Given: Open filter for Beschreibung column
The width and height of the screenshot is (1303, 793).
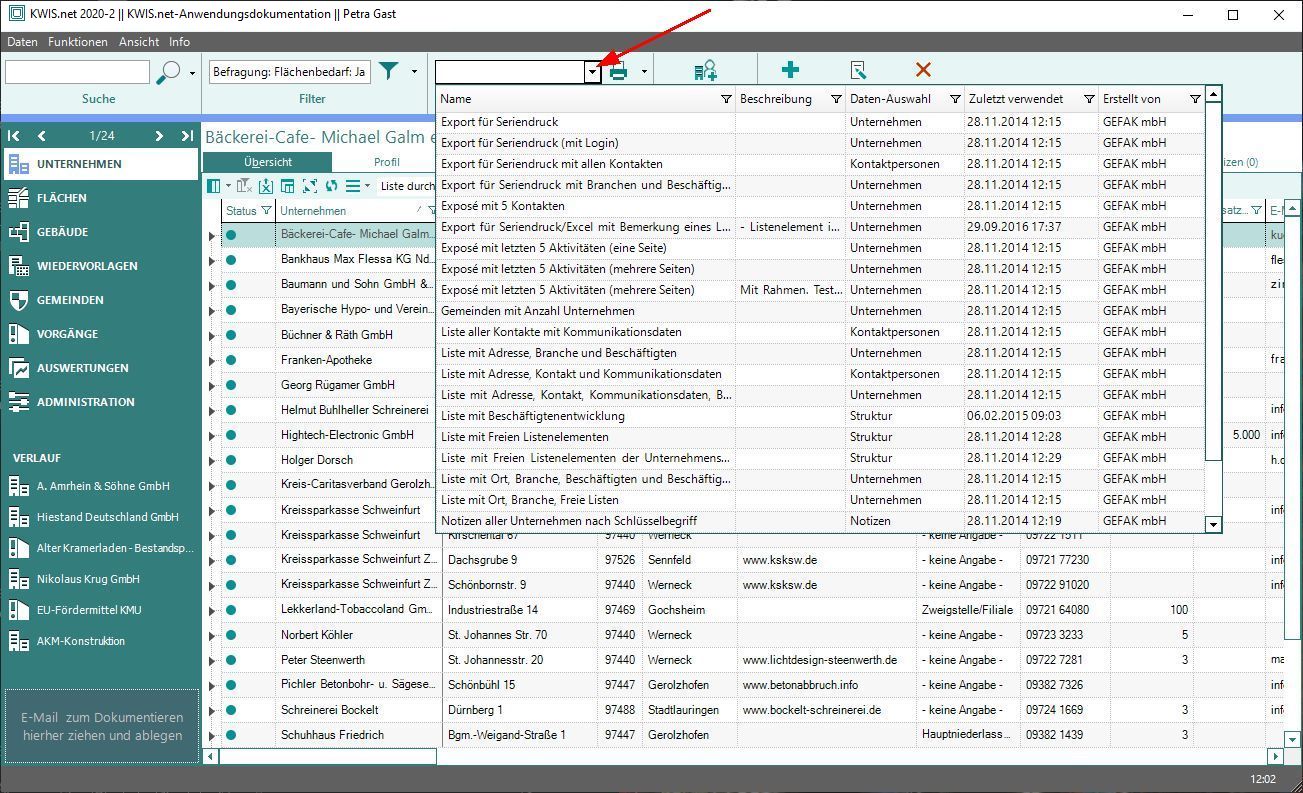Looking at the screenshot, I should click(836, 99).
